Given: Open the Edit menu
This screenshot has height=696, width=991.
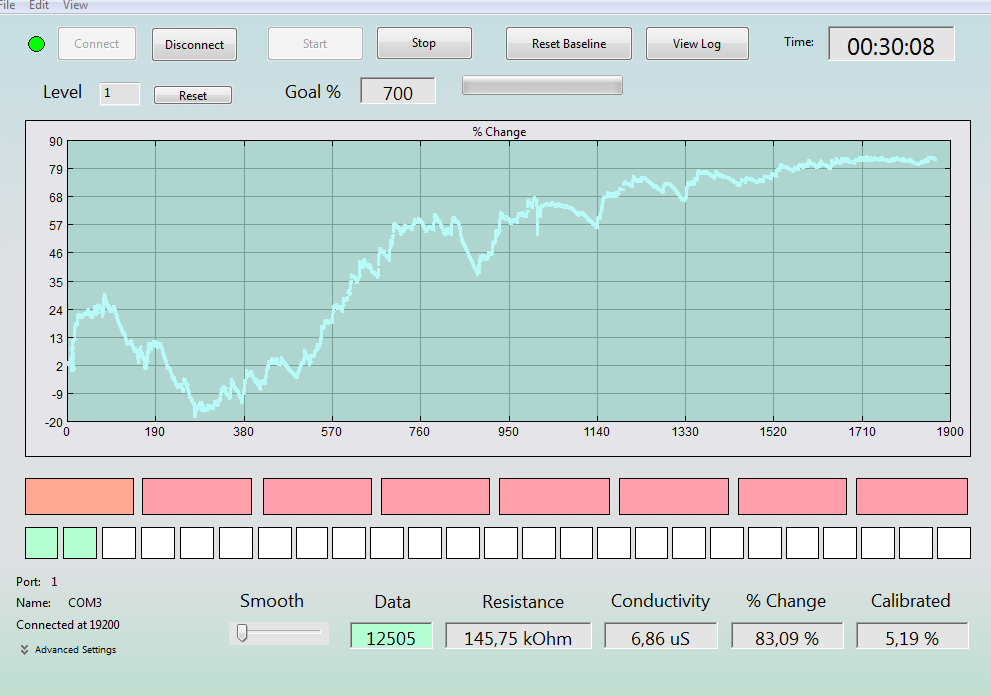Looking at the screenshot, I should [39, 5].
